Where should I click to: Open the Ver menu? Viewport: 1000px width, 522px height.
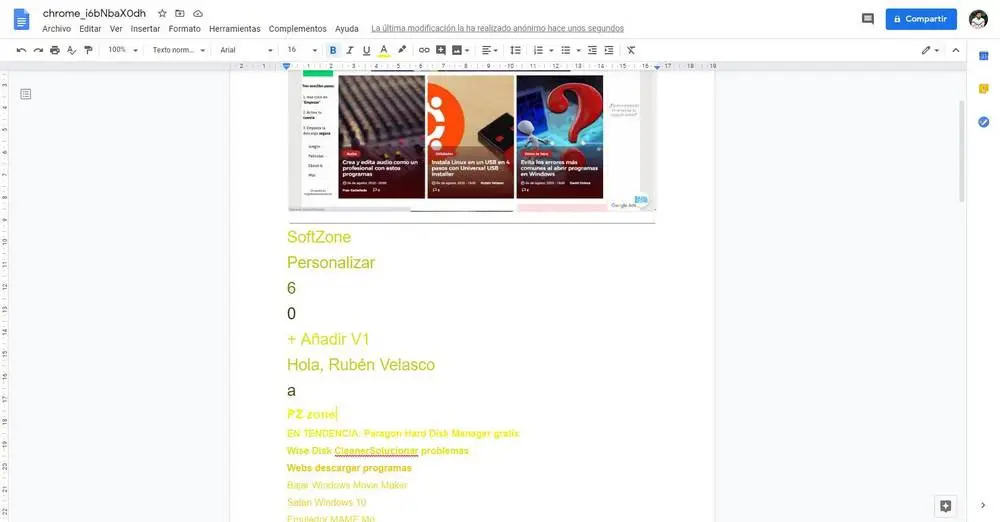115,29
